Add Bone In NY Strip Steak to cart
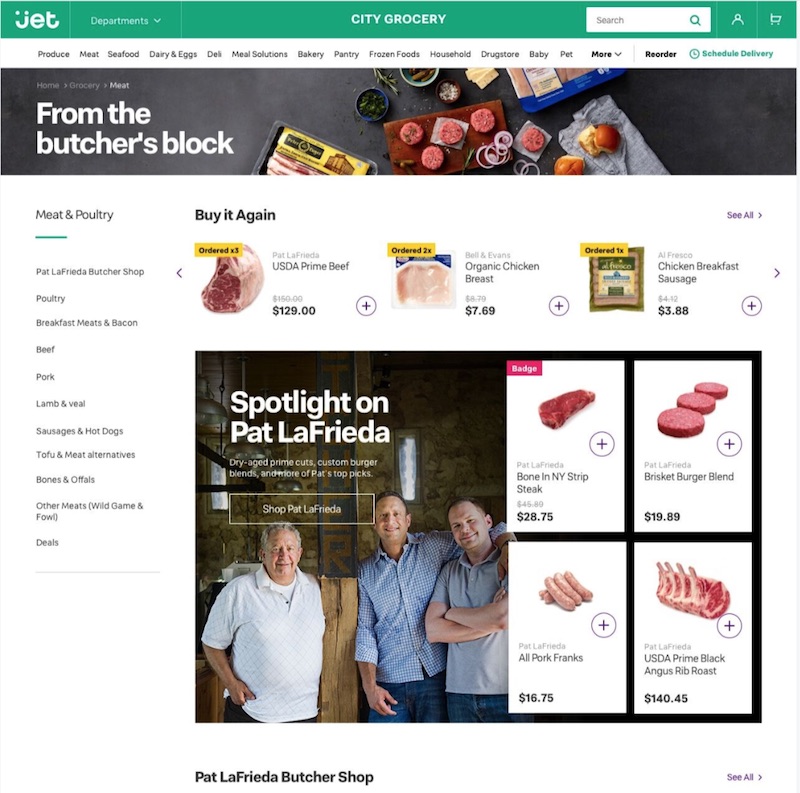This screenshot has width=800, height=793. pos(602,444)
